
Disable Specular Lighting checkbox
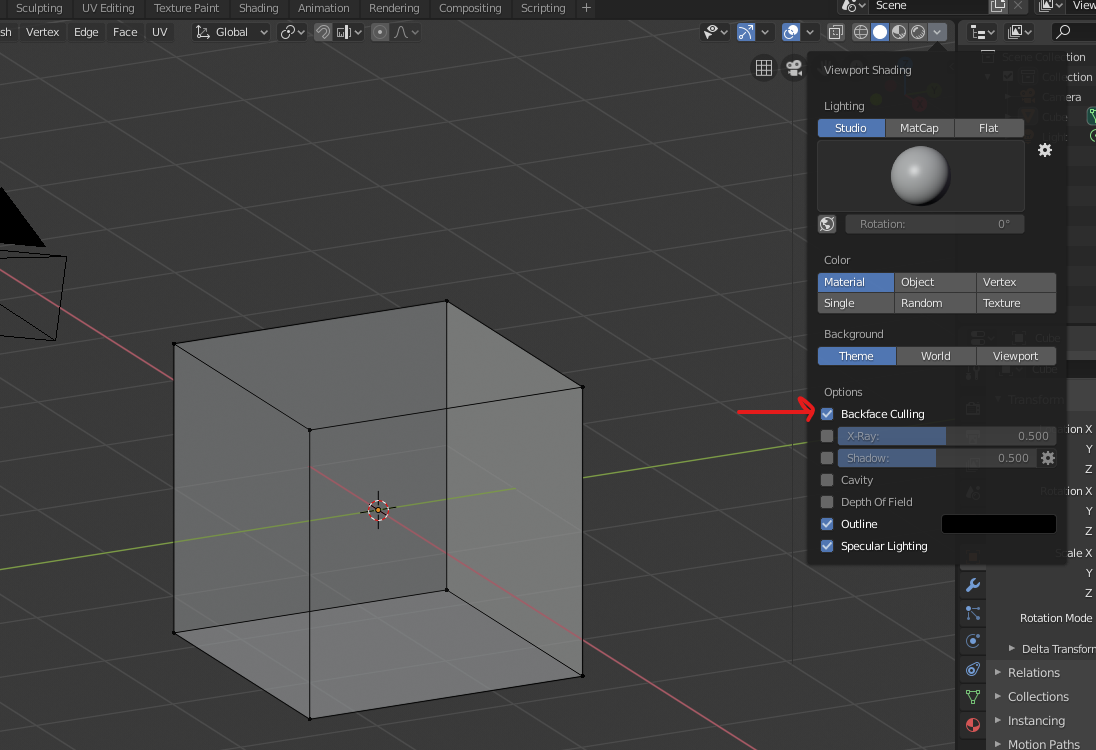827,546
